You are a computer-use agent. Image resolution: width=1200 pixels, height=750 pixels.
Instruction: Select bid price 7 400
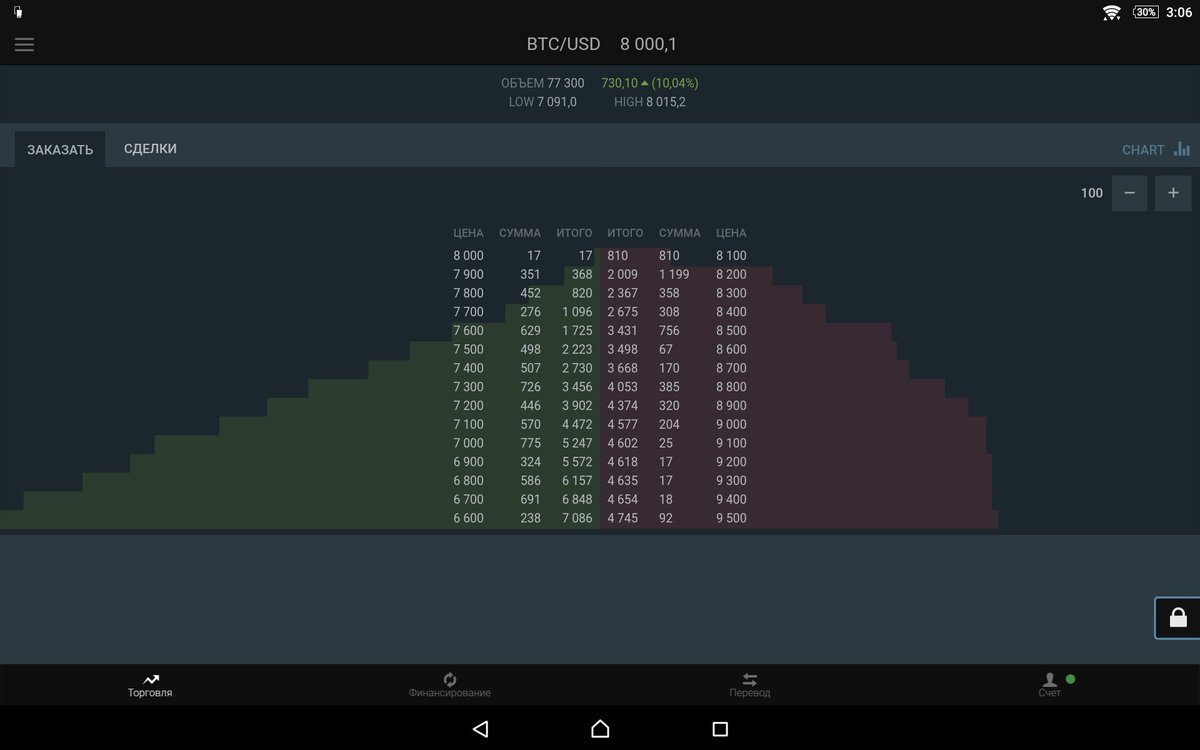[468, 368]
